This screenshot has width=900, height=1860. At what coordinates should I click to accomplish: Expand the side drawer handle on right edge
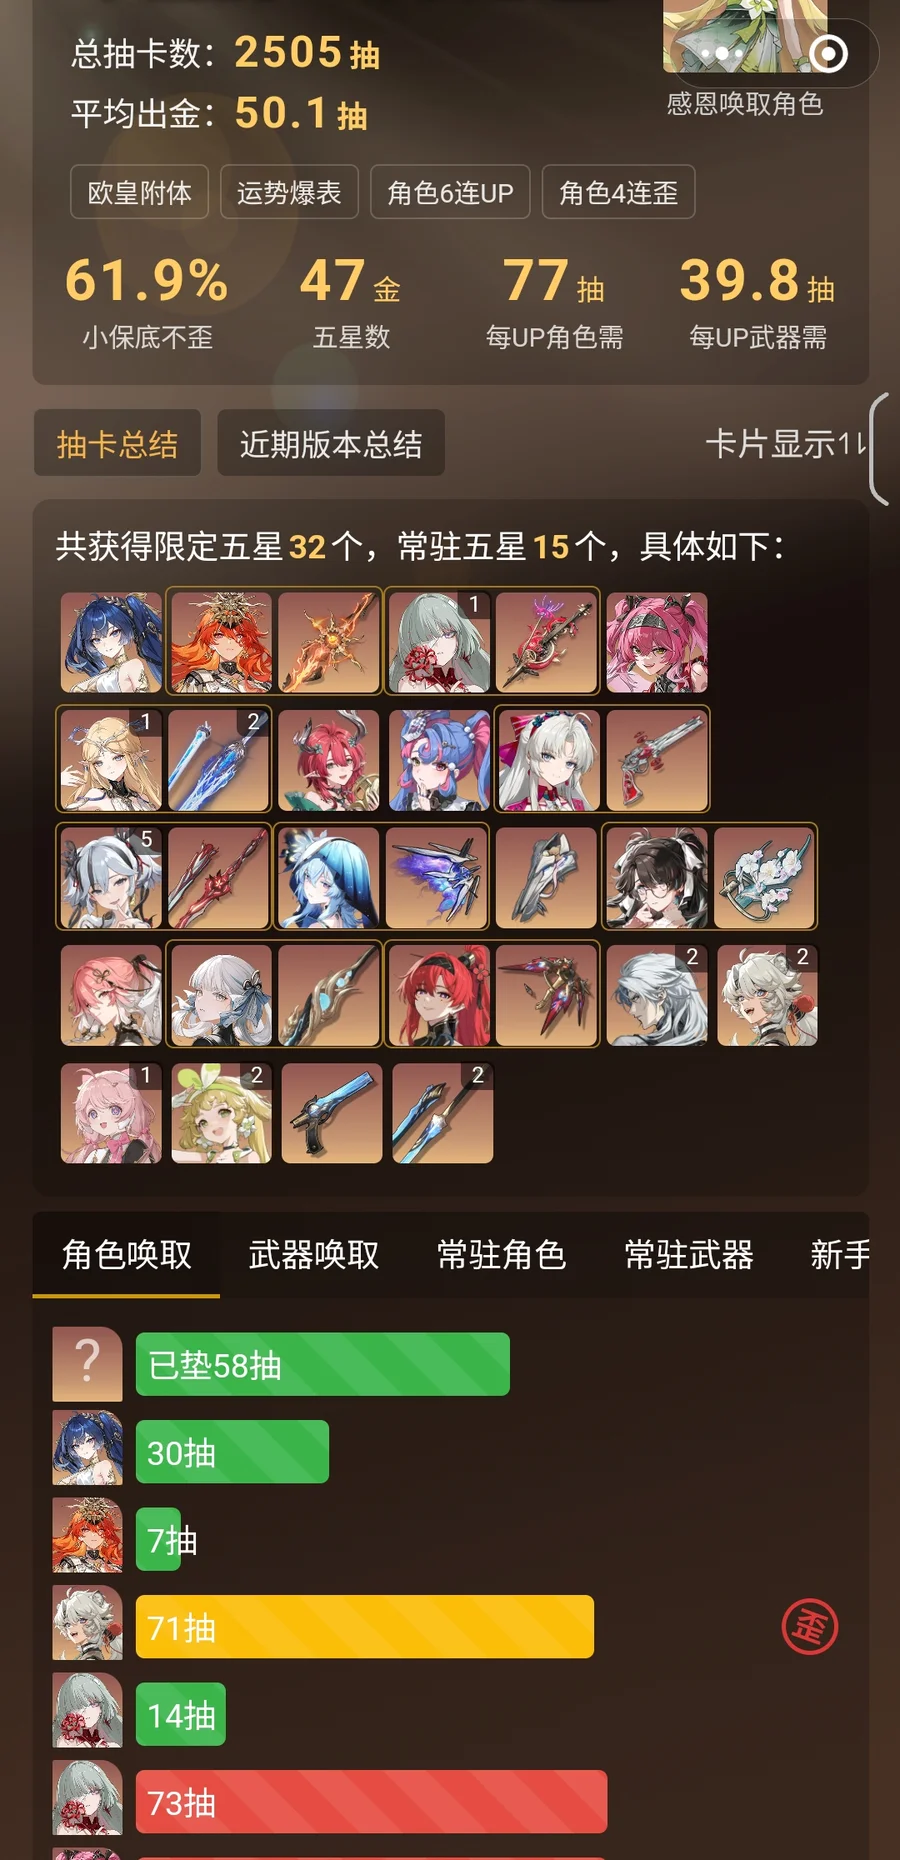pos(880,449)
